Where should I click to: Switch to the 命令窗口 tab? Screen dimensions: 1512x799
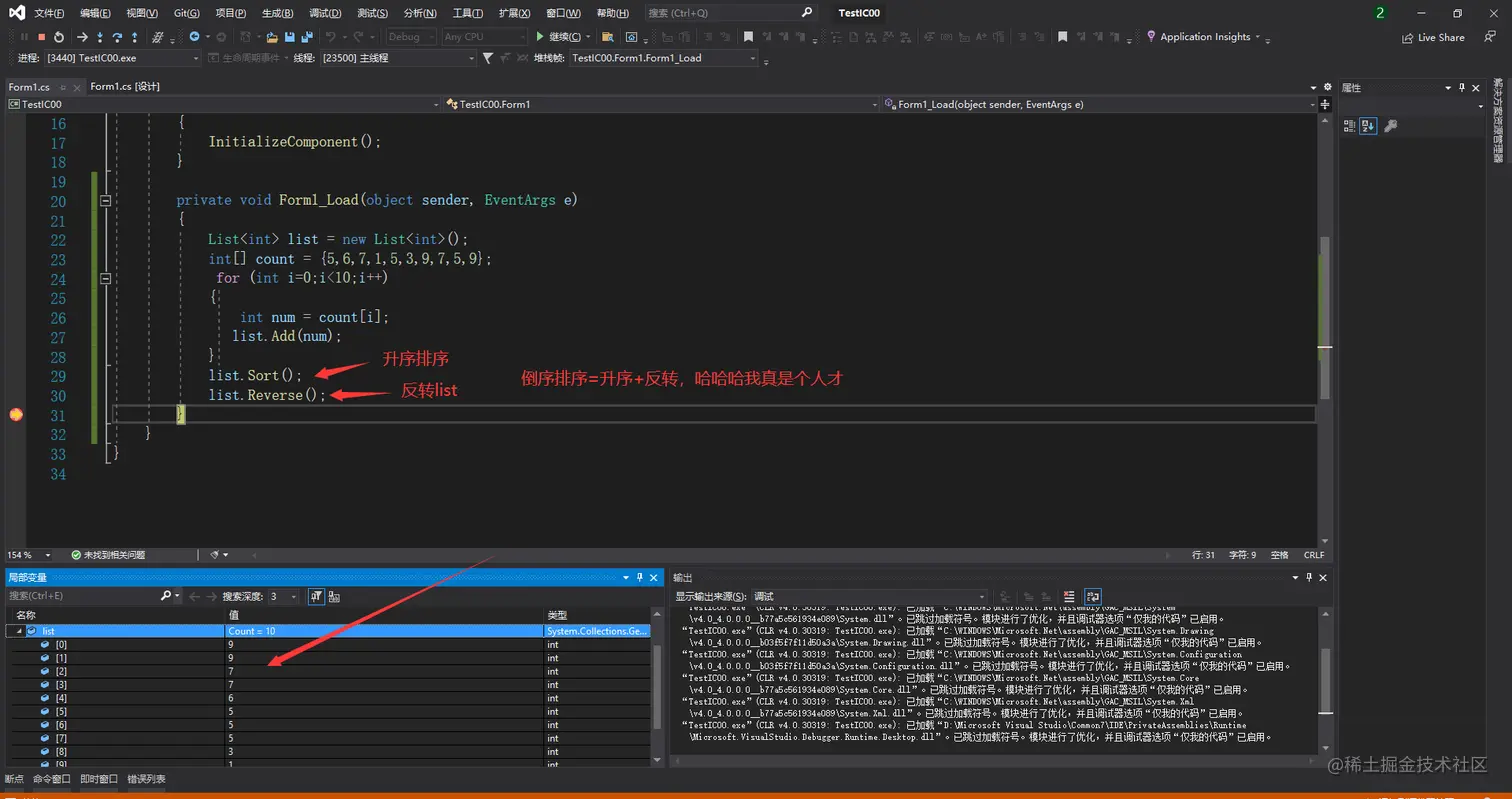[x=52, y=779]
